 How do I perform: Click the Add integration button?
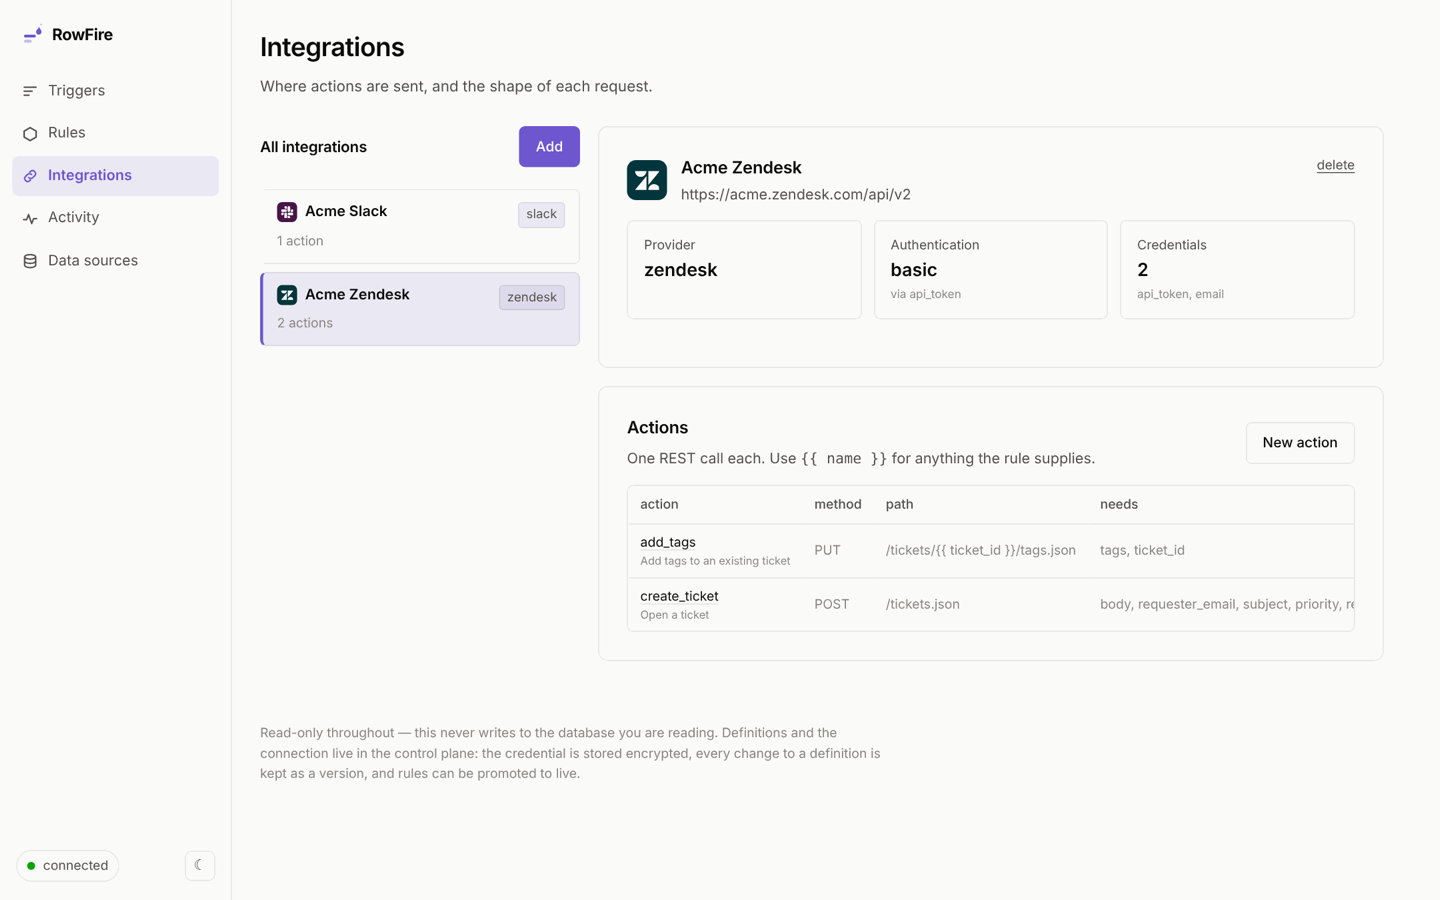point(549,147)
